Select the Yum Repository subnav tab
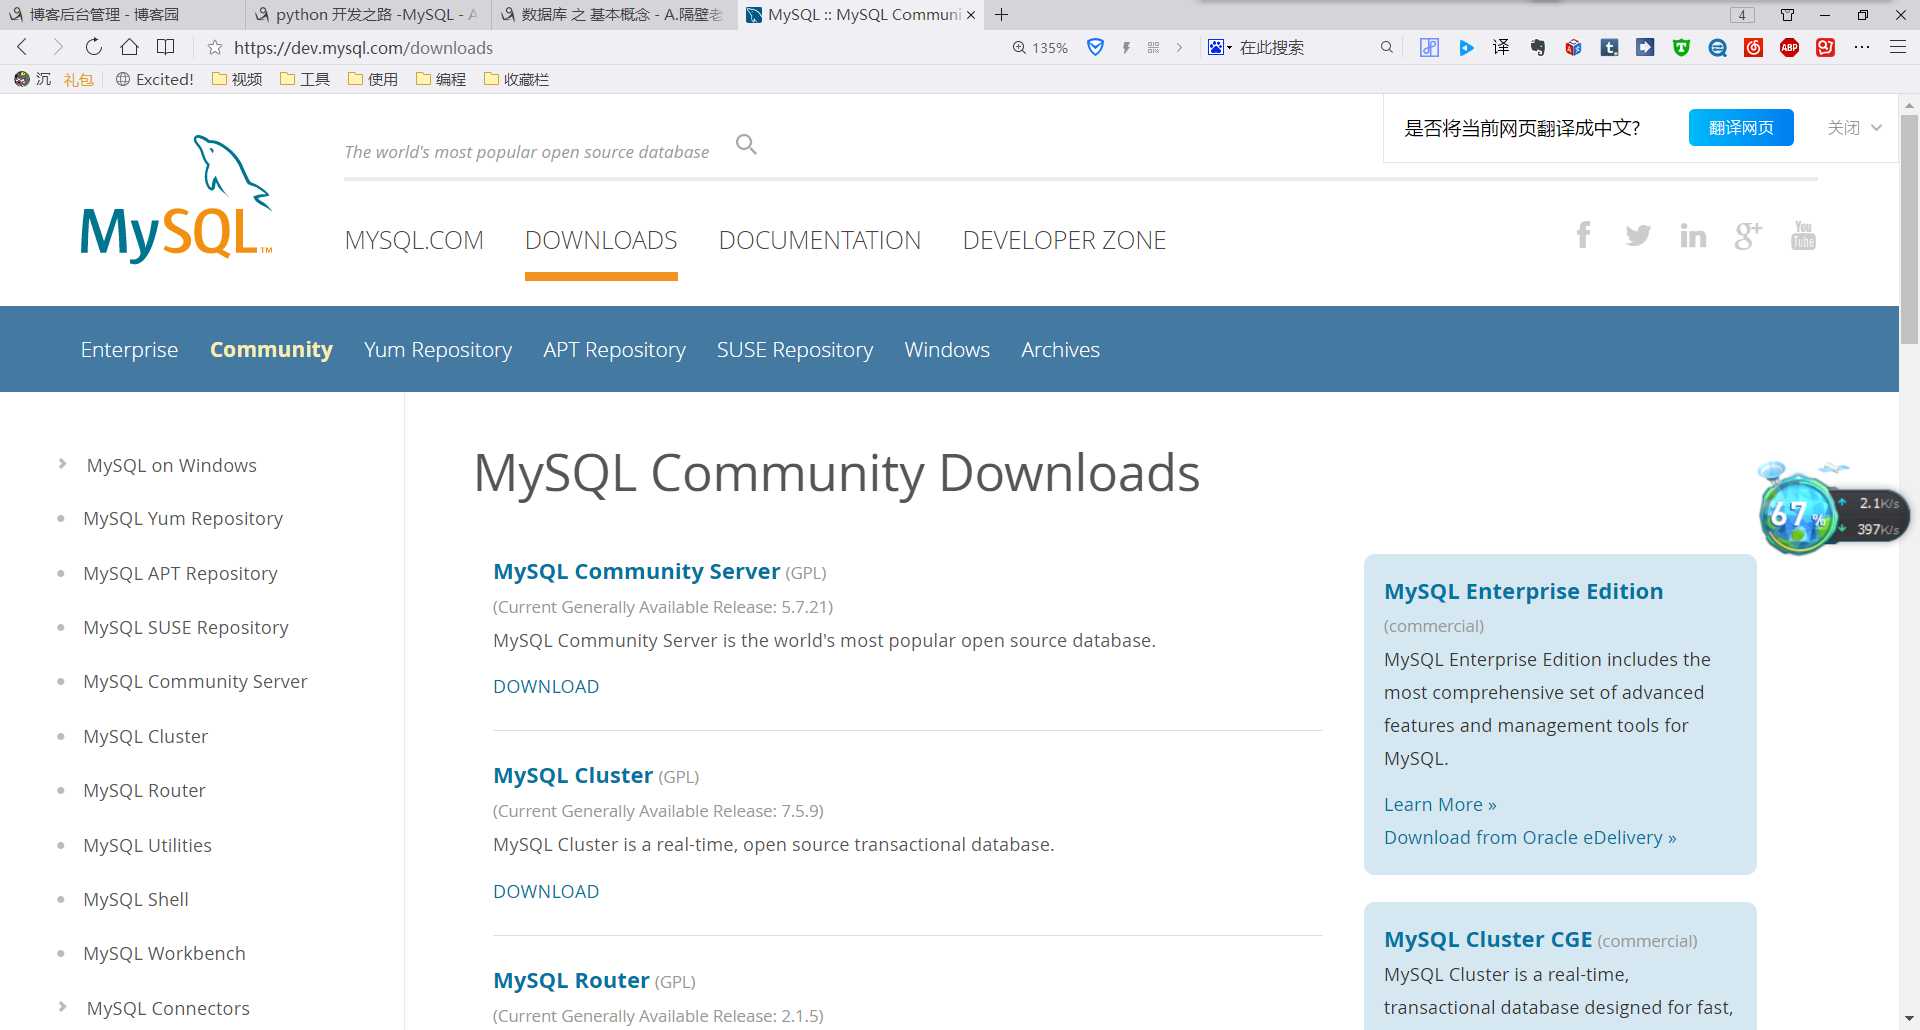The height and width of the screenshot is (1030, 1920). pyautogui.click(x=438, y=349)
